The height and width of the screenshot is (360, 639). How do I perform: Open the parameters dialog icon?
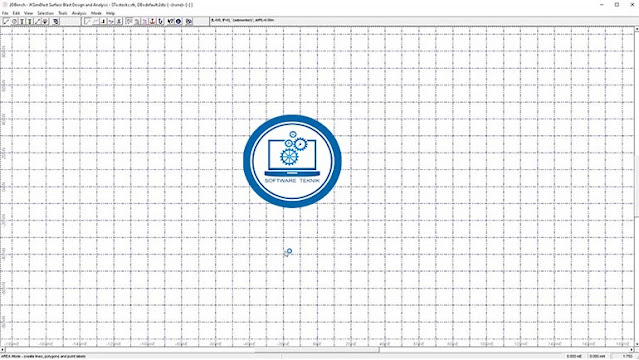[56, 21]
